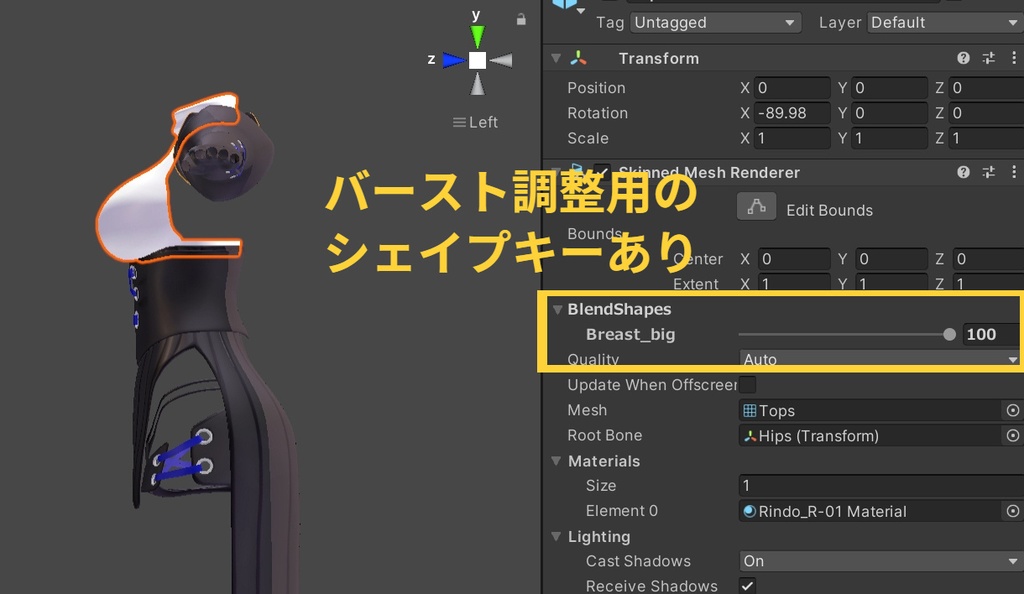Click the Transform component axis icon

coord(578,58)
